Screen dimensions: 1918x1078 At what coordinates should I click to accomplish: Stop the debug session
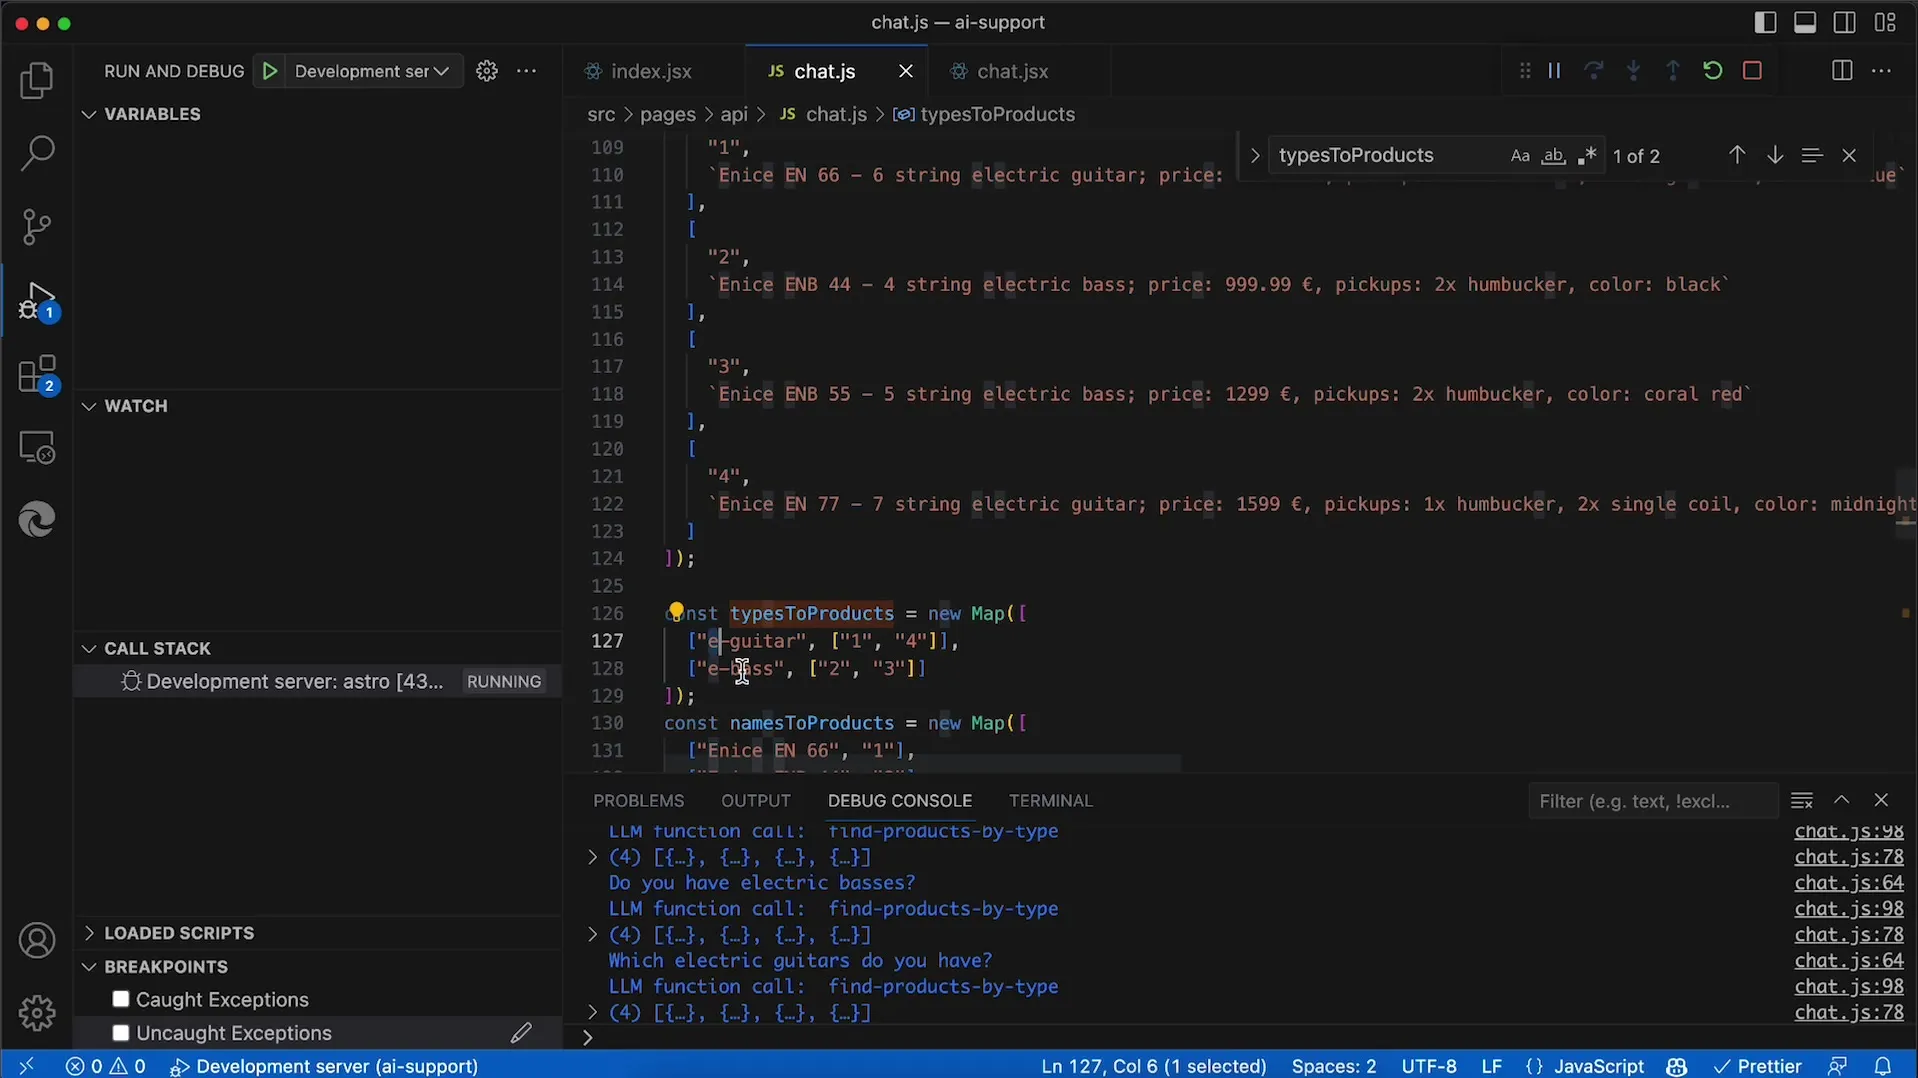click(1752, 71)
